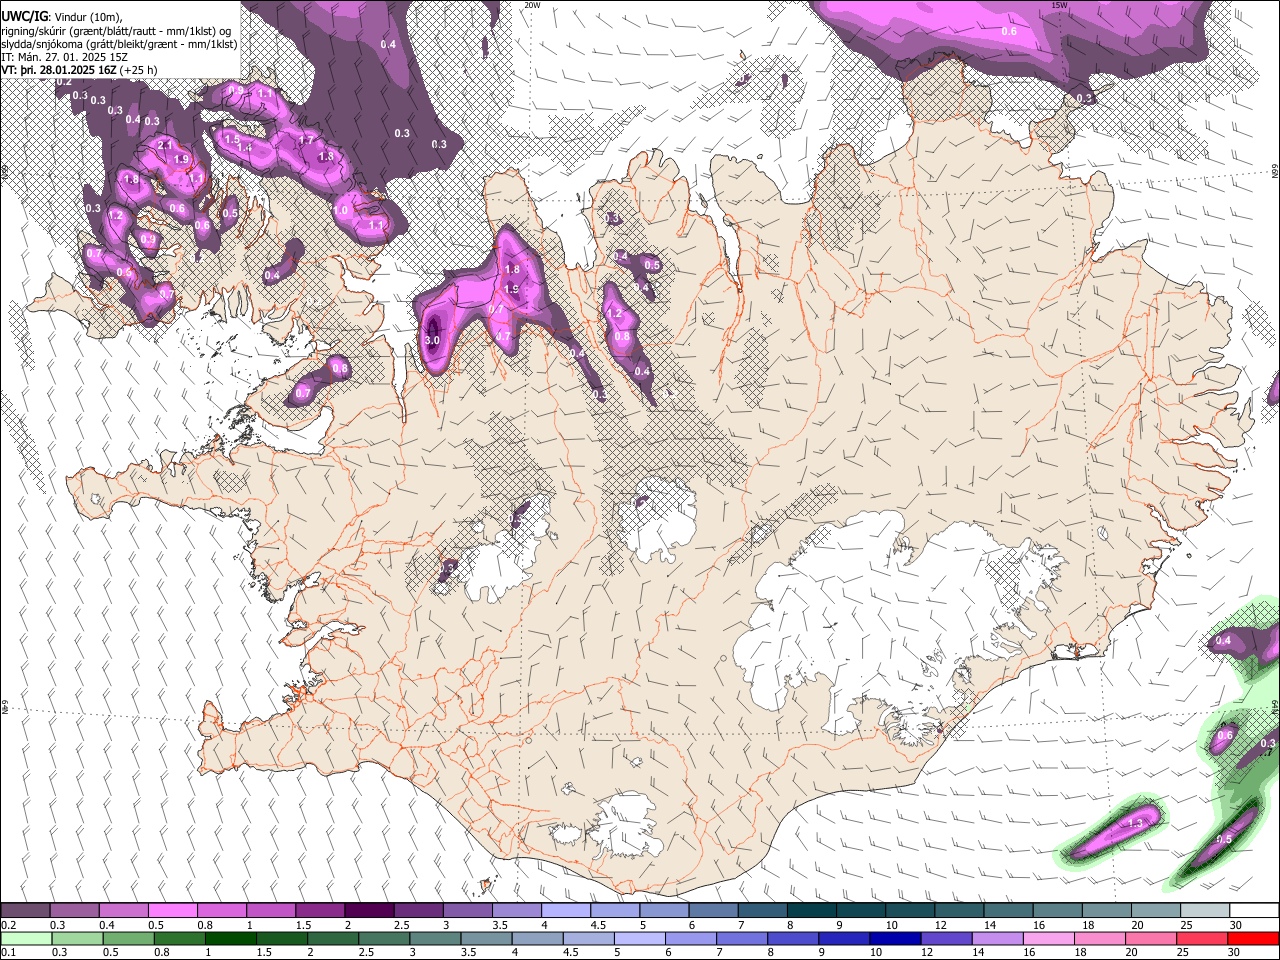Click the '30' label in lower legend row
Image resolution: width=1280 pixels, height=960 pixels.
(1234, 952)
